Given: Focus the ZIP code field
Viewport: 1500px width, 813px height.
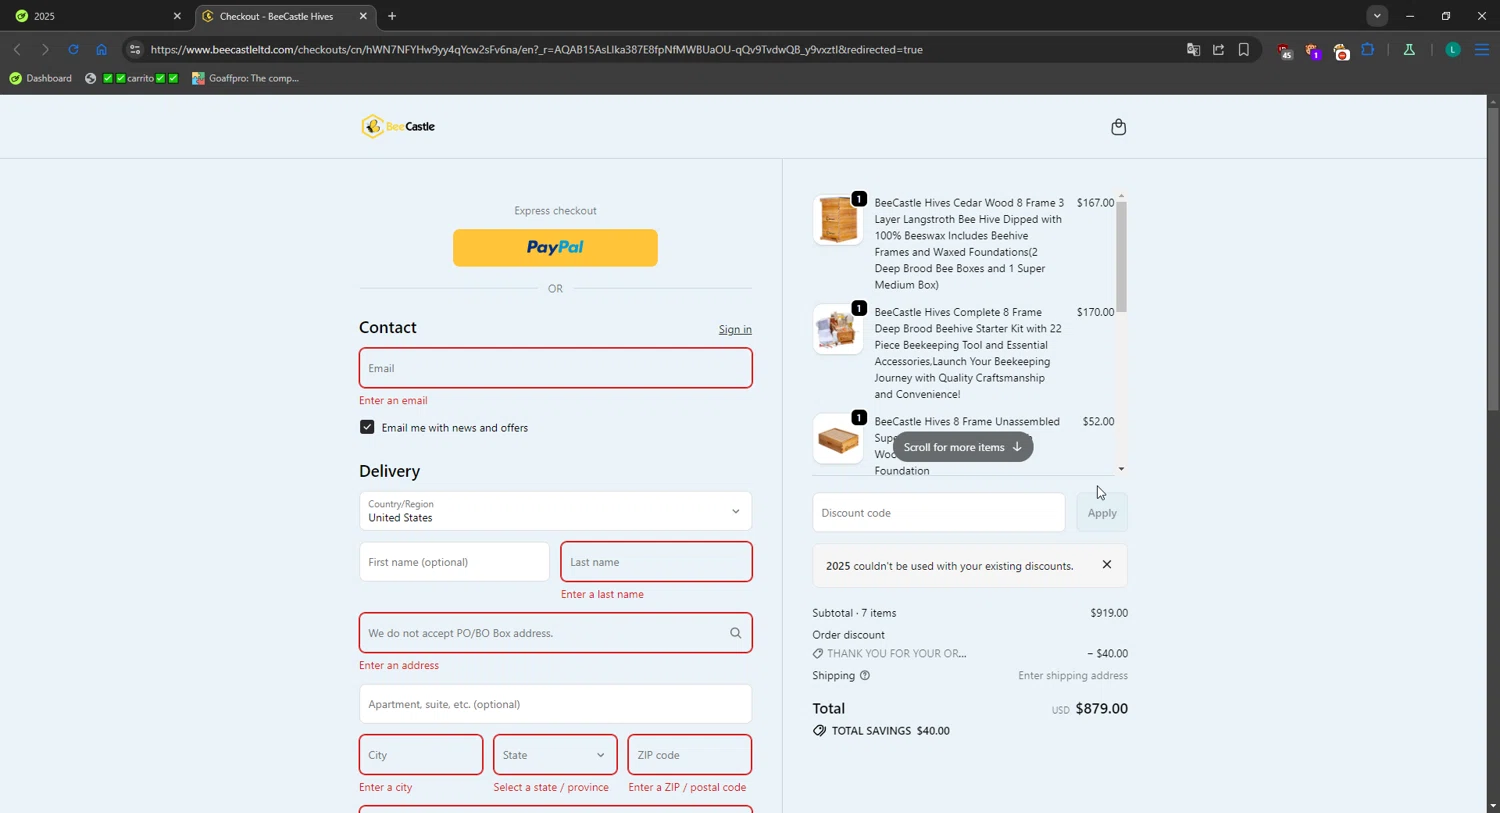Looking at the screenshot, I should 689,755.
